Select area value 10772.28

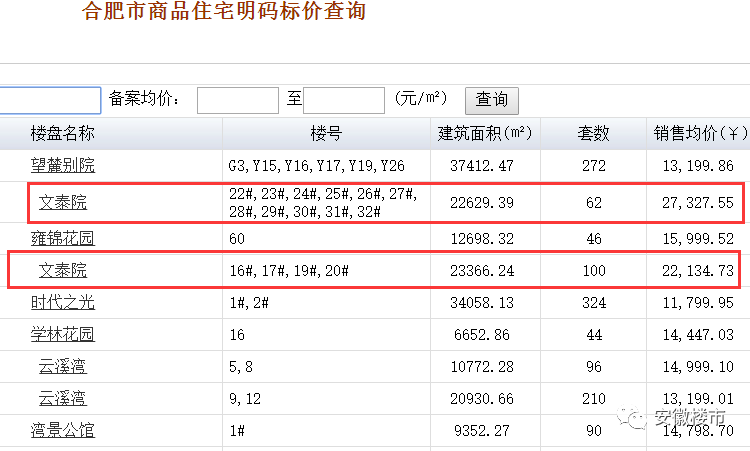coord(482,367)
